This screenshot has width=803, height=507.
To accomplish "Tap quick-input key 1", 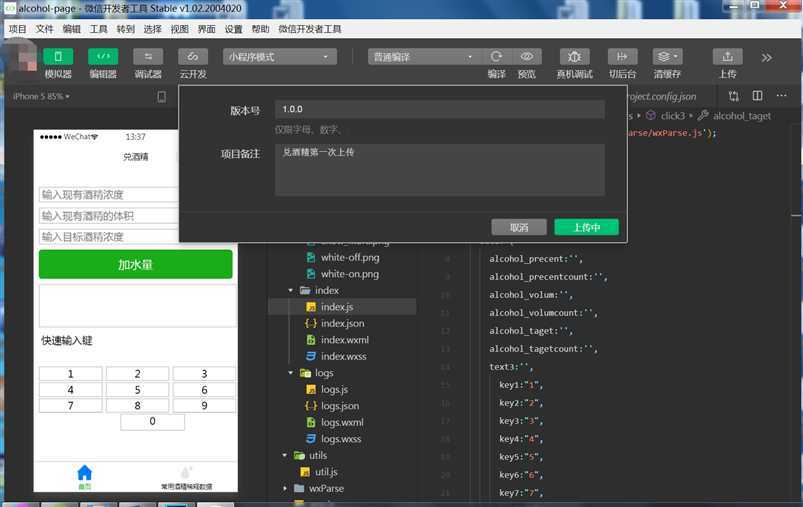I will tap(71, 374).
